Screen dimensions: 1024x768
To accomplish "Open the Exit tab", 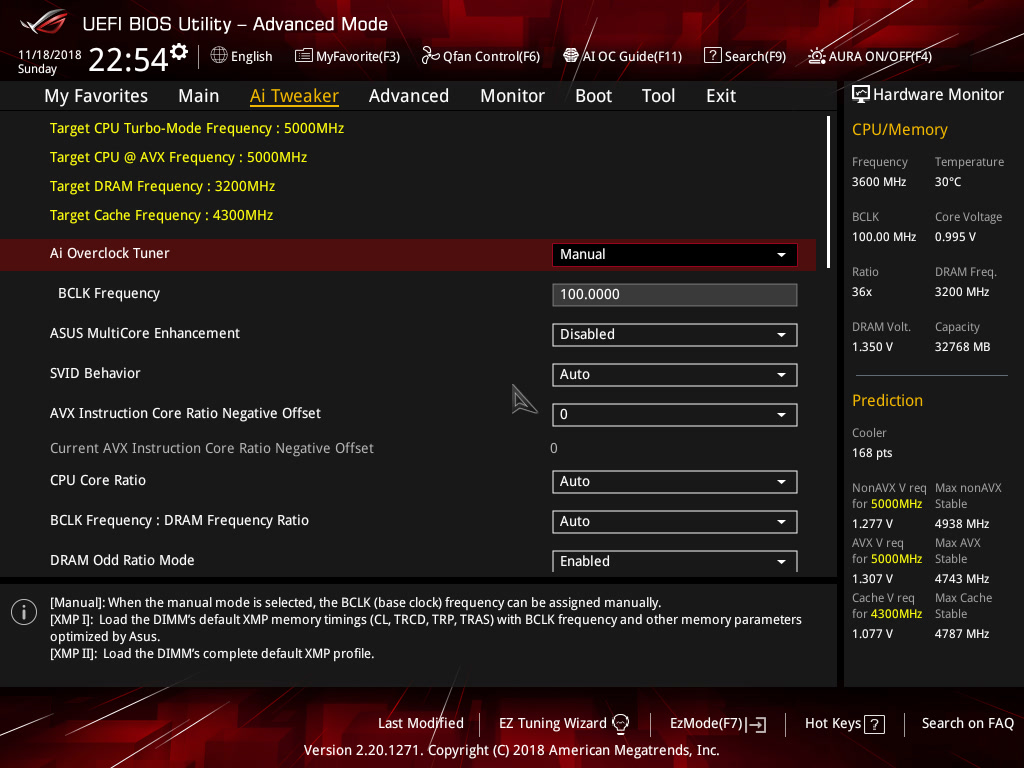I will tap(721, 96).
